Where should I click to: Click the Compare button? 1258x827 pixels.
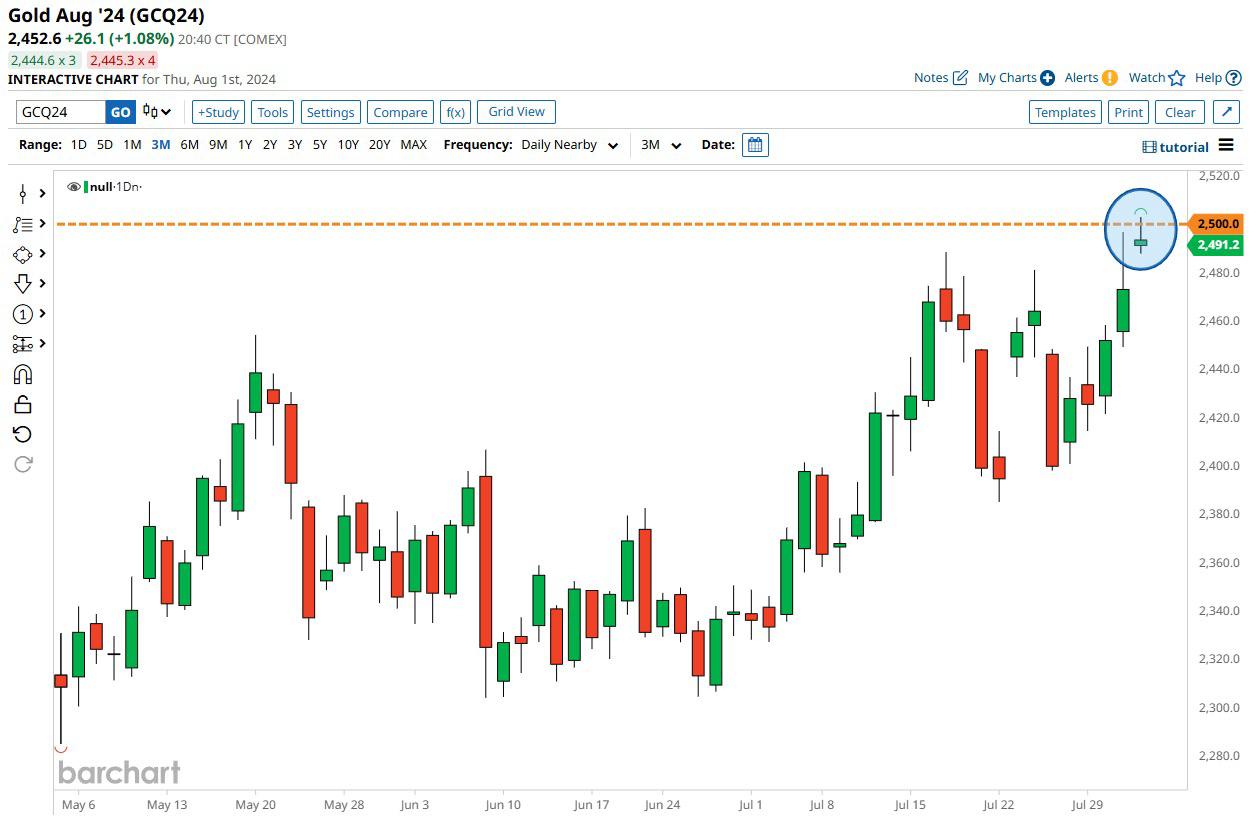tap(400, 112)
